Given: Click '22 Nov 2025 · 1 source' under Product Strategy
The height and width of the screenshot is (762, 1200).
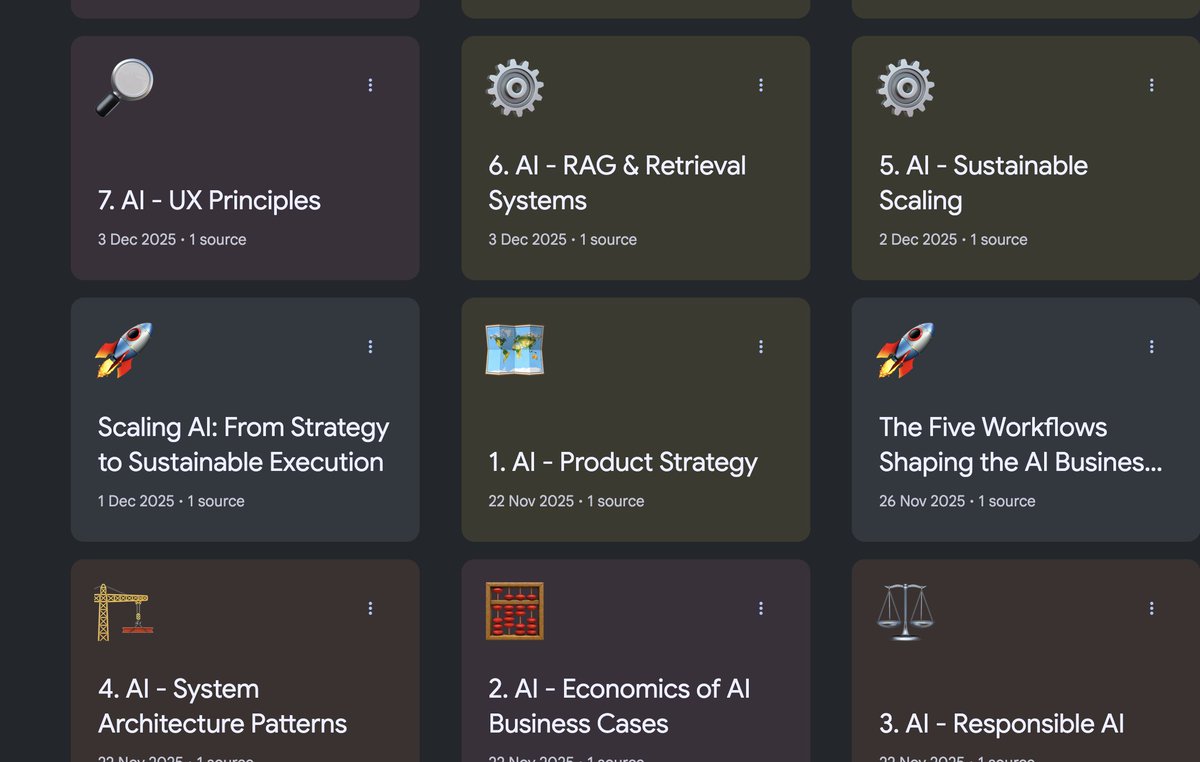Looking at the screenshot, I should coord(566,501).
